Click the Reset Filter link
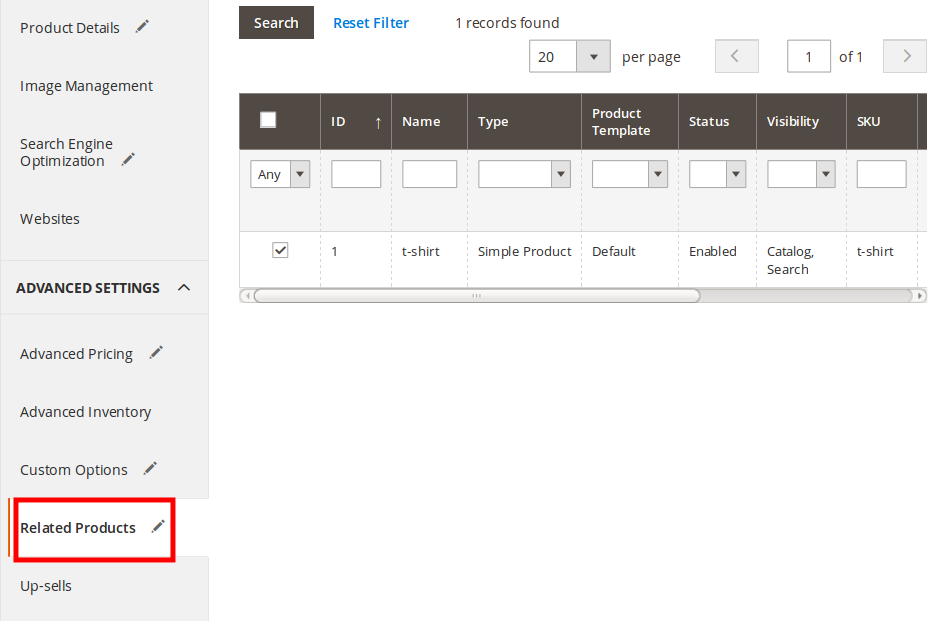 coord(371,22)
